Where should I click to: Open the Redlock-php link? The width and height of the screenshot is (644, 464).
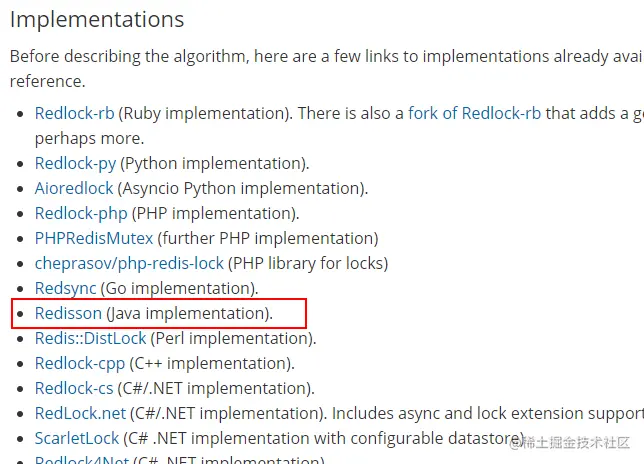point(81,214)
